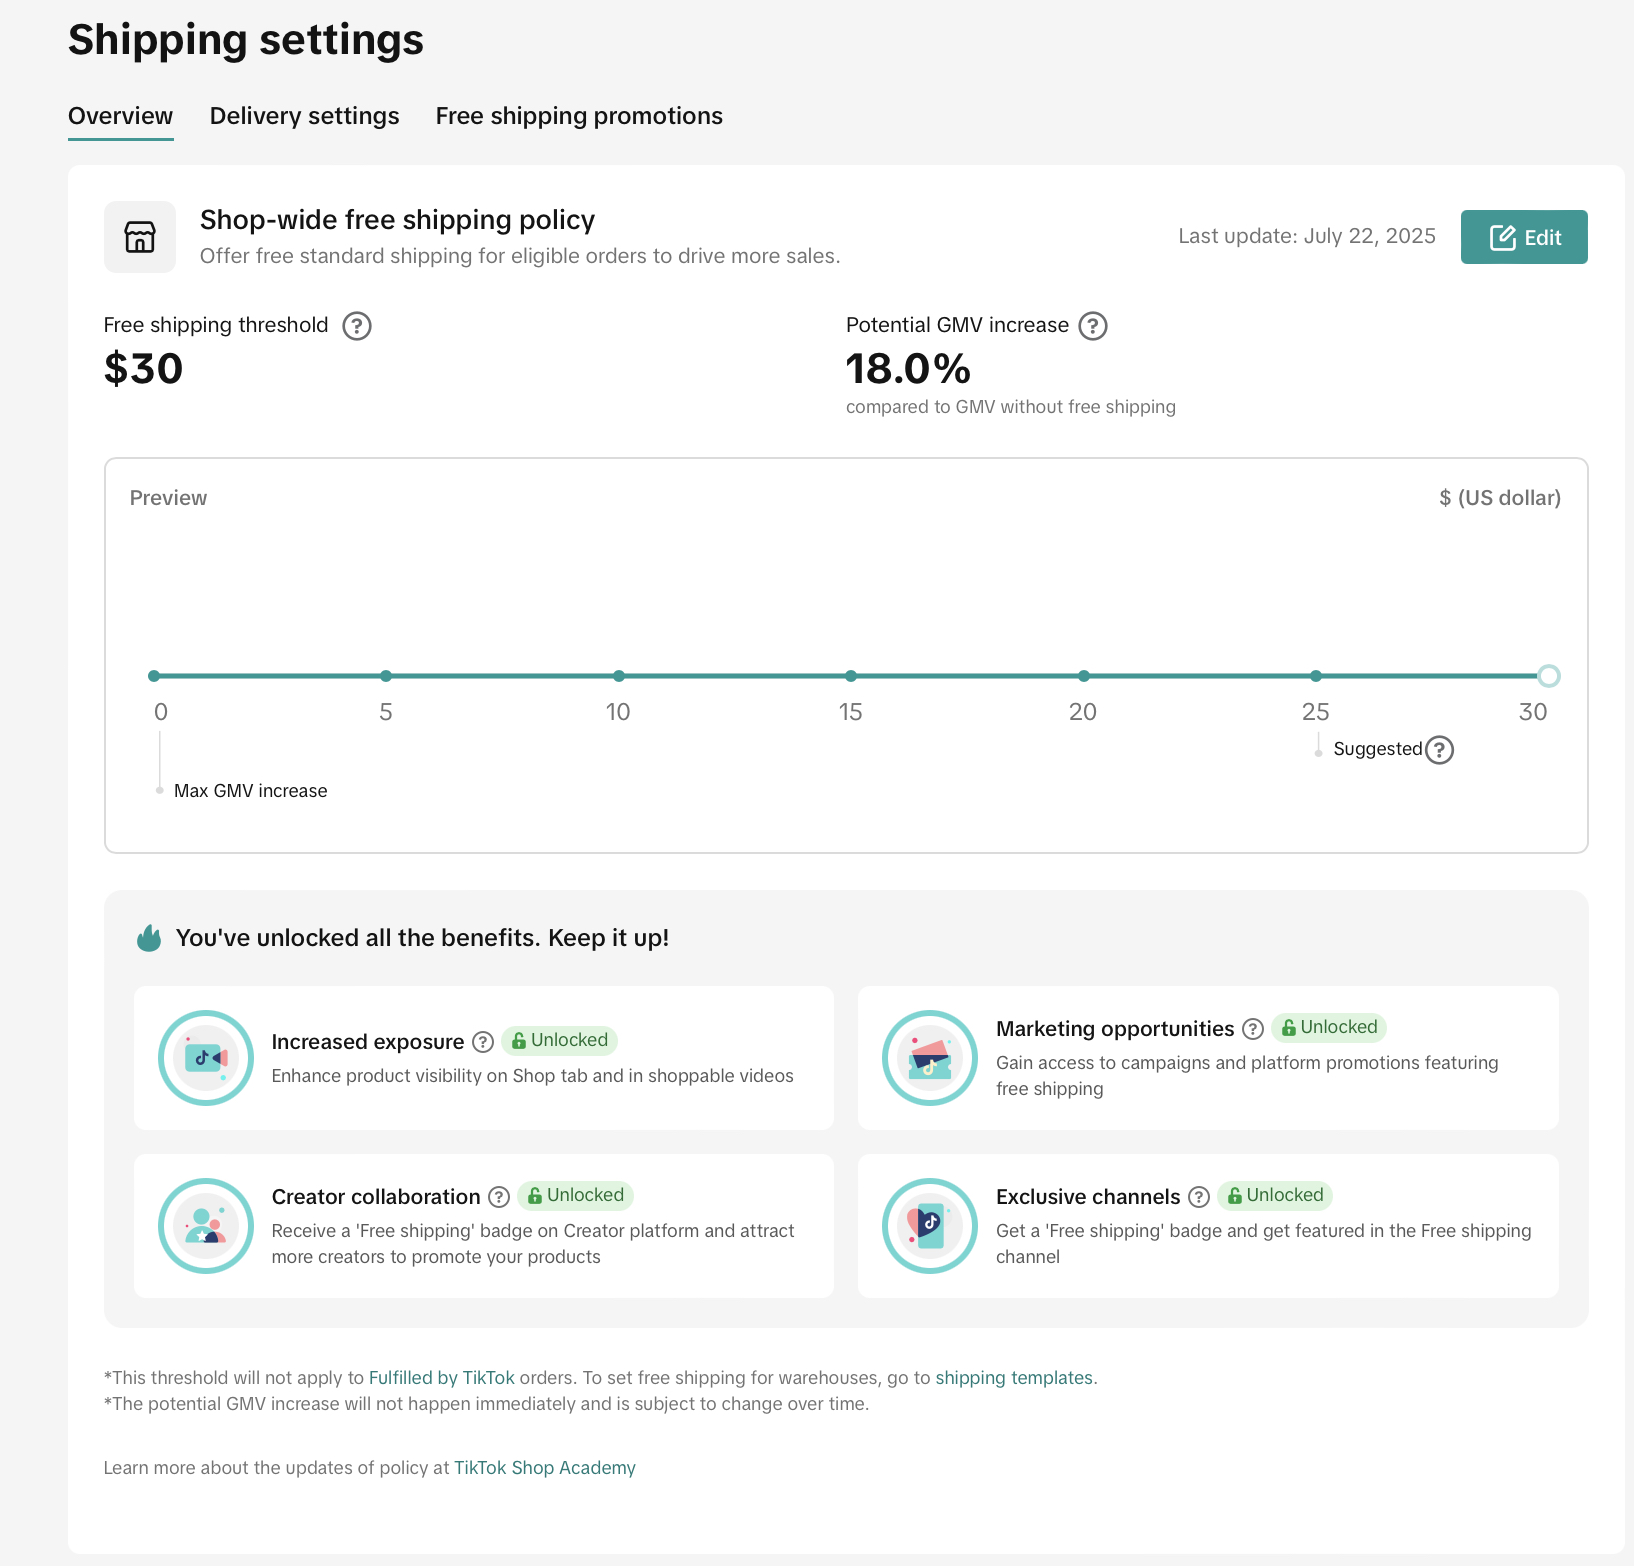1634x1566 pixels.
Task: Click the Suggested help icon on the slider
Action: (x=1439, y=750)
